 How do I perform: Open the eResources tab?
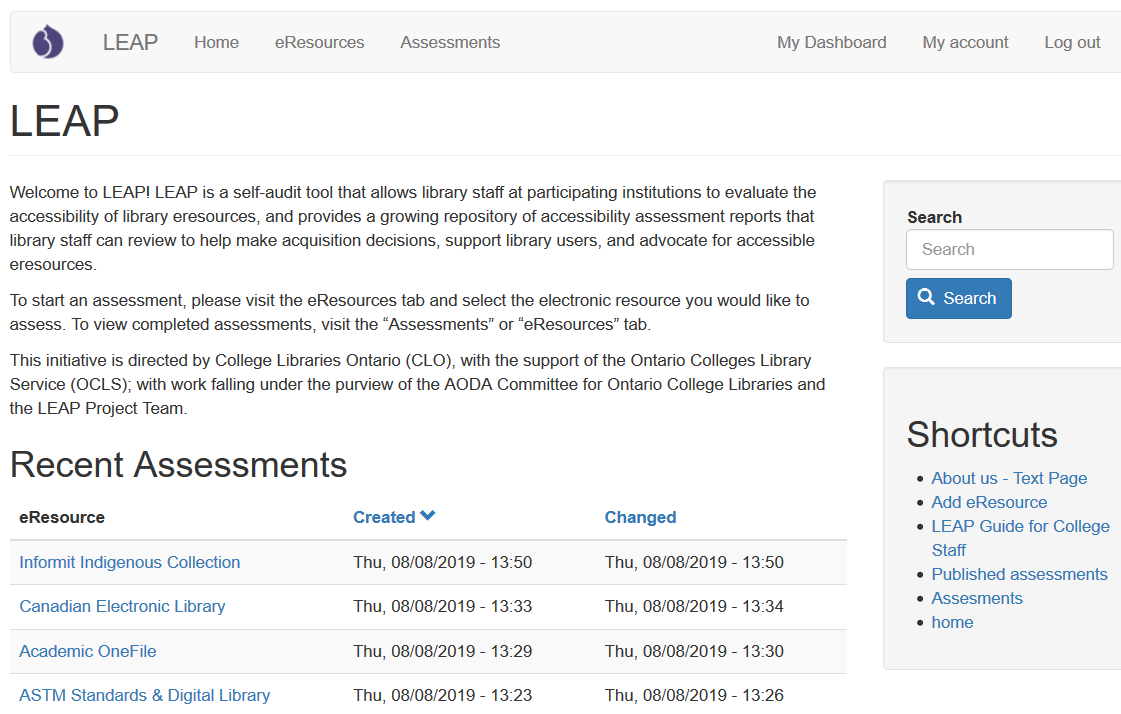coord(319,42)
